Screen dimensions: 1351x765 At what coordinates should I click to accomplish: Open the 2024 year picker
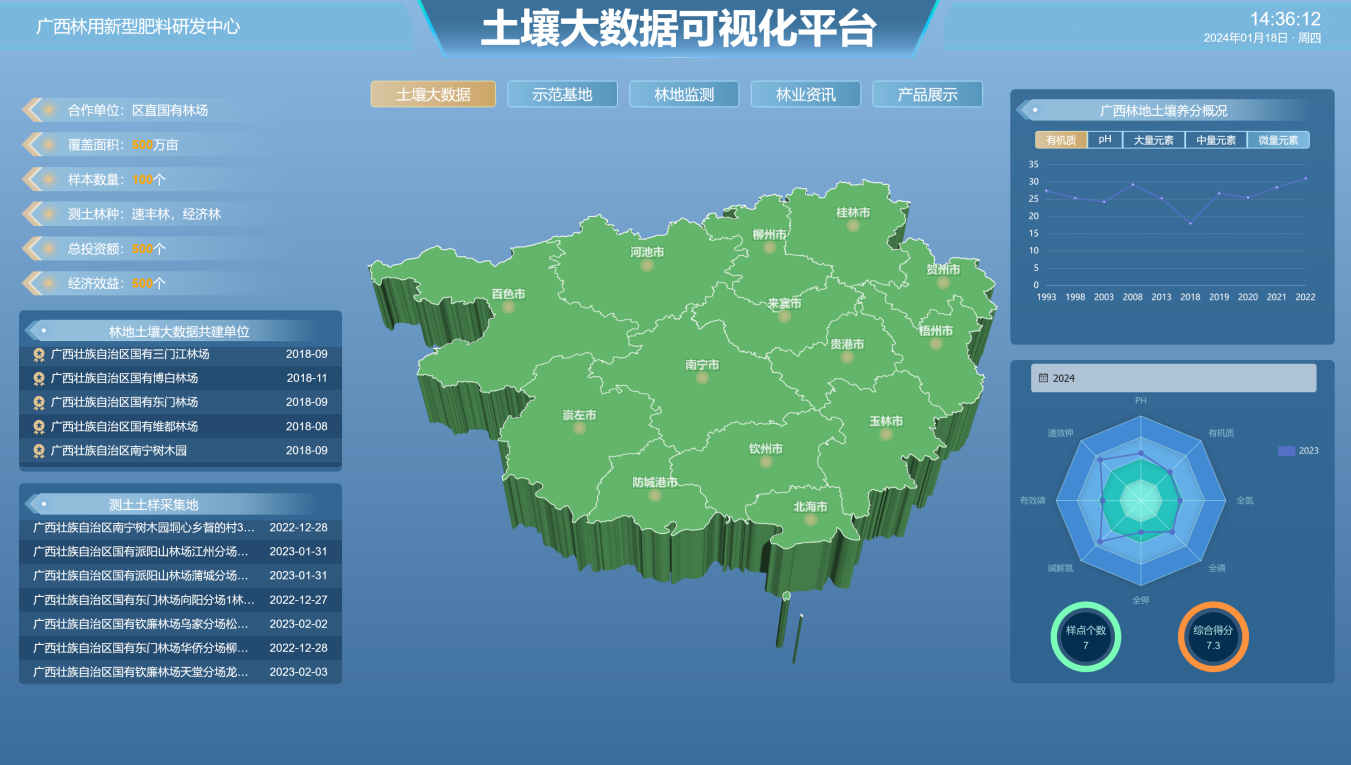(x=1173, y=378)
